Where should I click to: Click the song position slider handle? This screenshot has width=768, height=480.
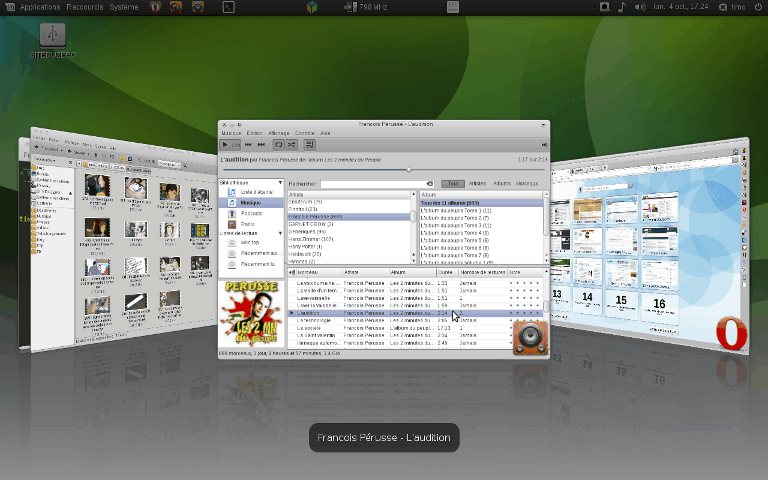409,170
